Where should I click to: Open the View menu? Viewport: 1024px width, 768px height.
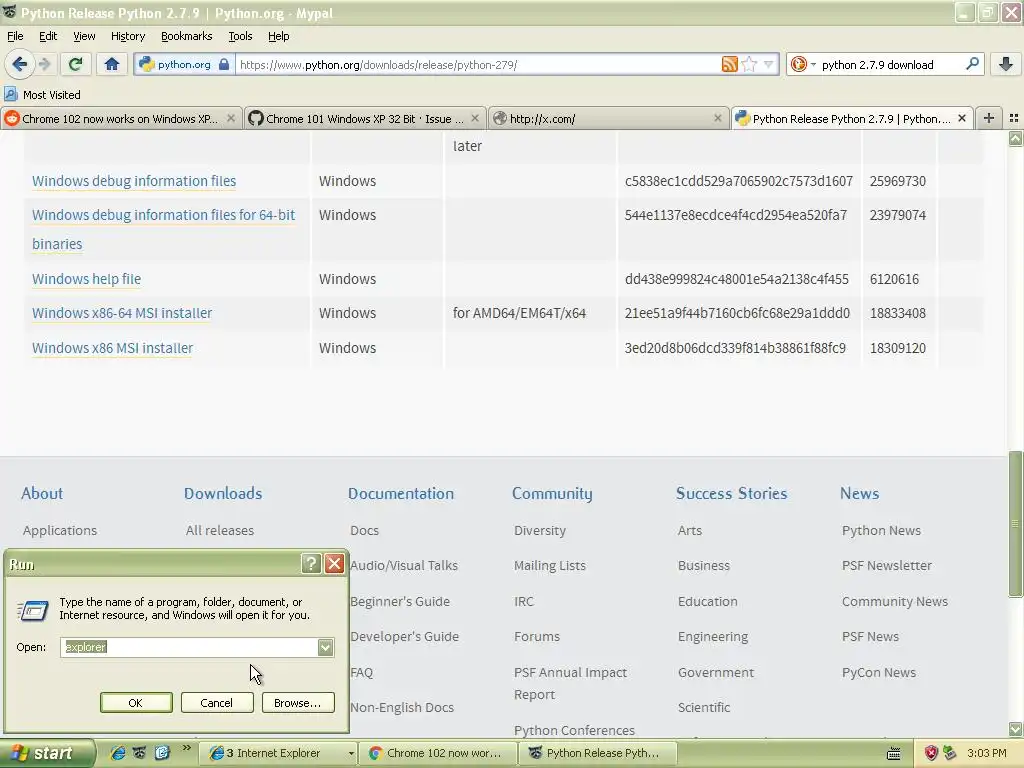click(84, 36)
